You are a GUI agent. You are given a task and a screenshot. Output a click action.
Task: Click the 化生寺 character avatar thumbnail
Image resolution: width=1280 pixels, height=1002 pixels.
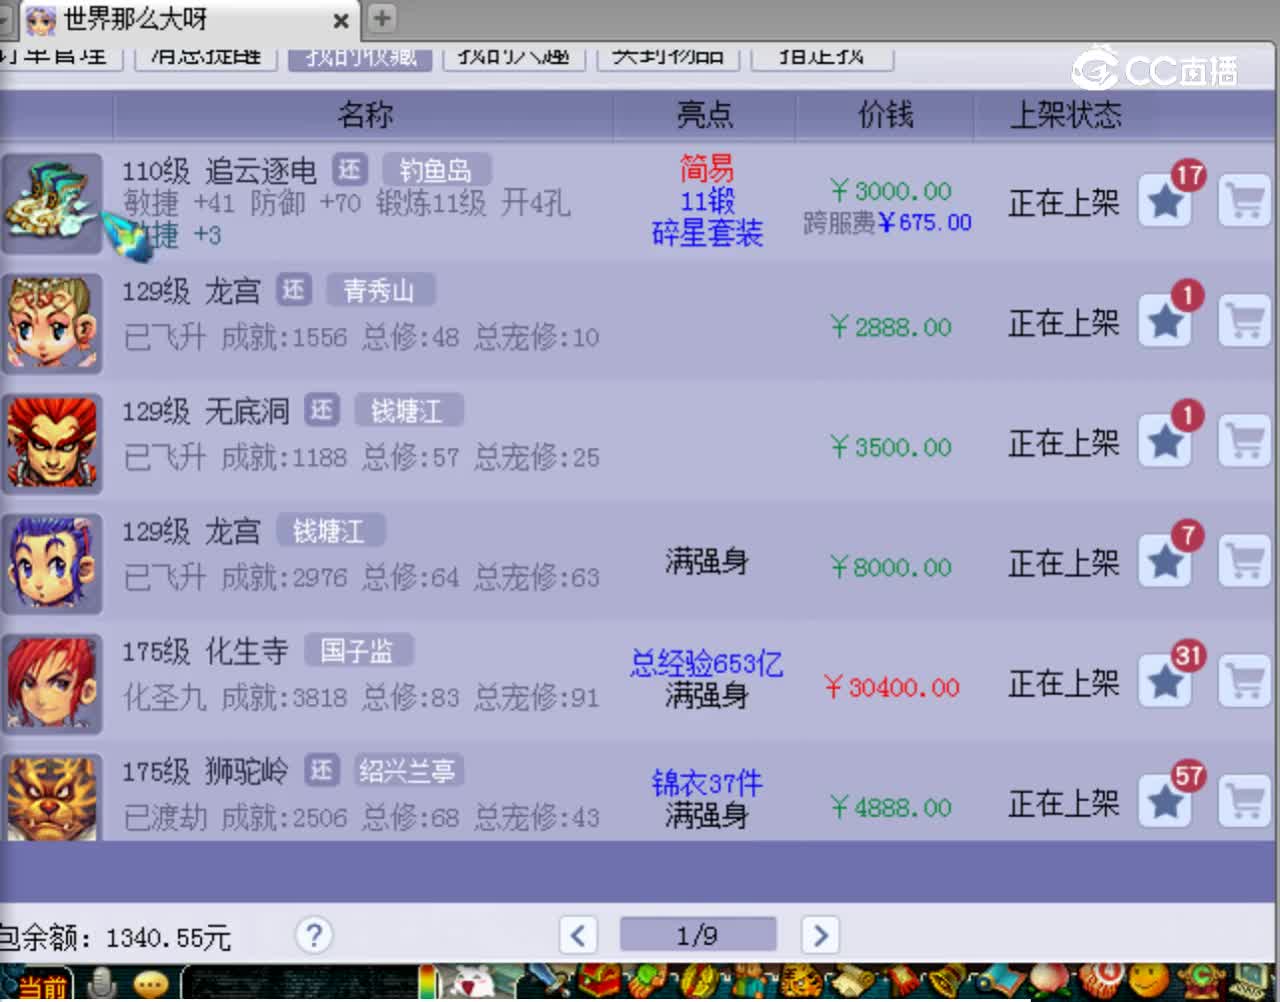tap(52, 682)
